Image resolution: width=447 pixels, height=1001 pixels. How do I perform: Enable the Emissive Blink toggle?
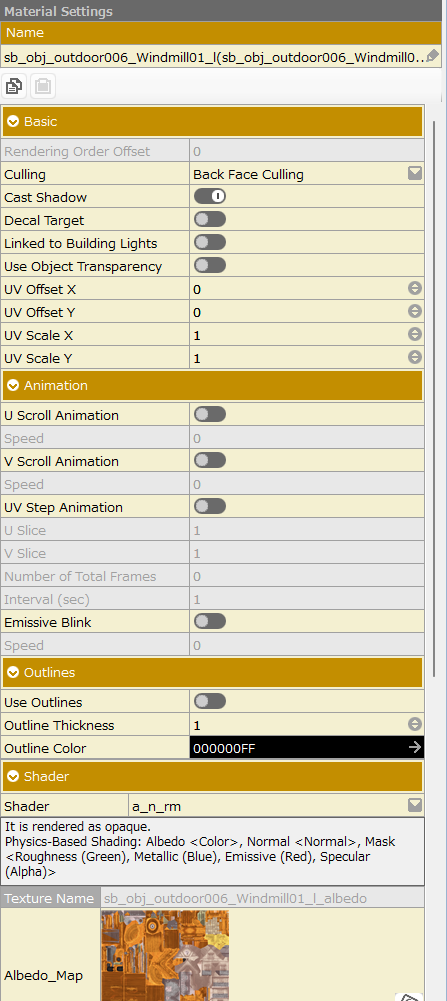[210, 621]
